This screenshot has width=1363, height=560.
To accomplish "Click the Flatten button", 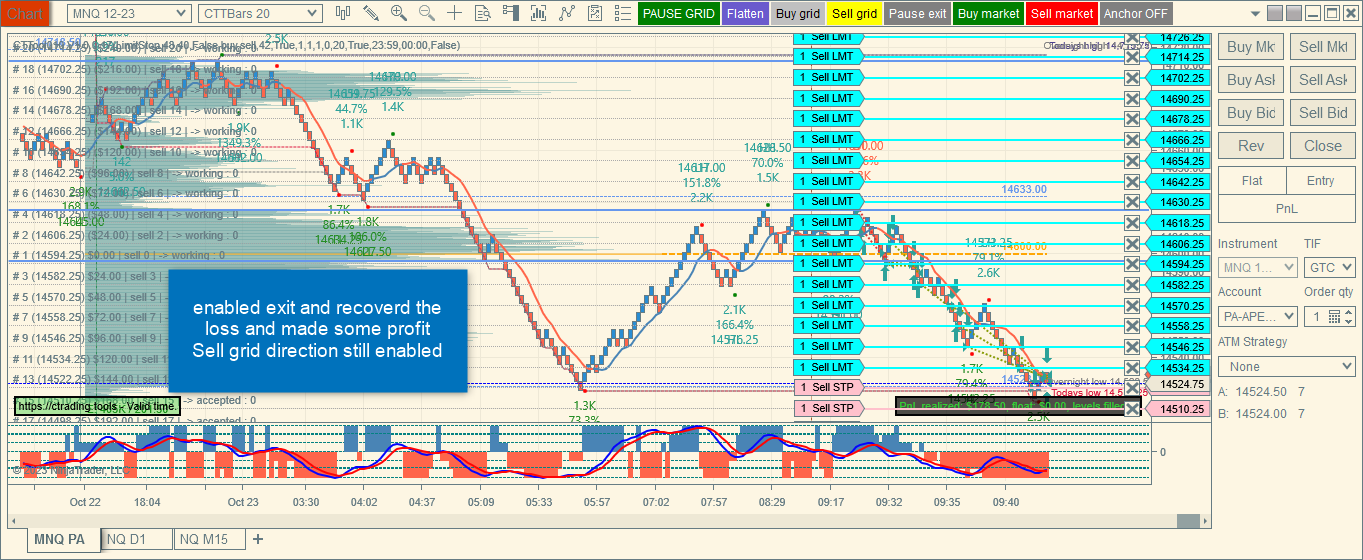I will pos(746,14).
